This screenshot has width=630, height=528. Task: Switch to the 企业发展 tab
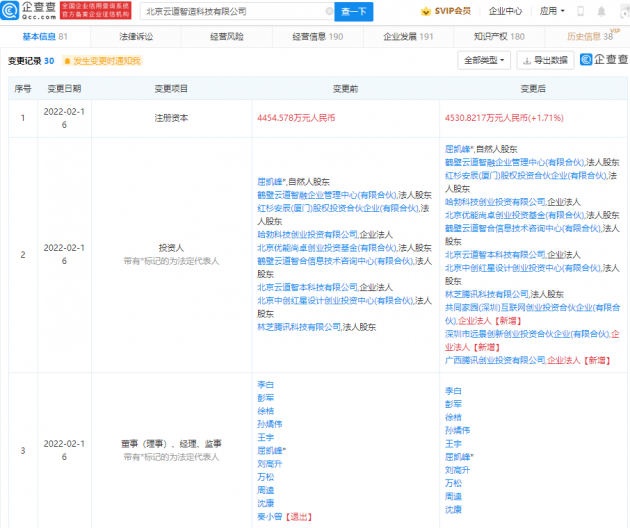coord(408,37)
